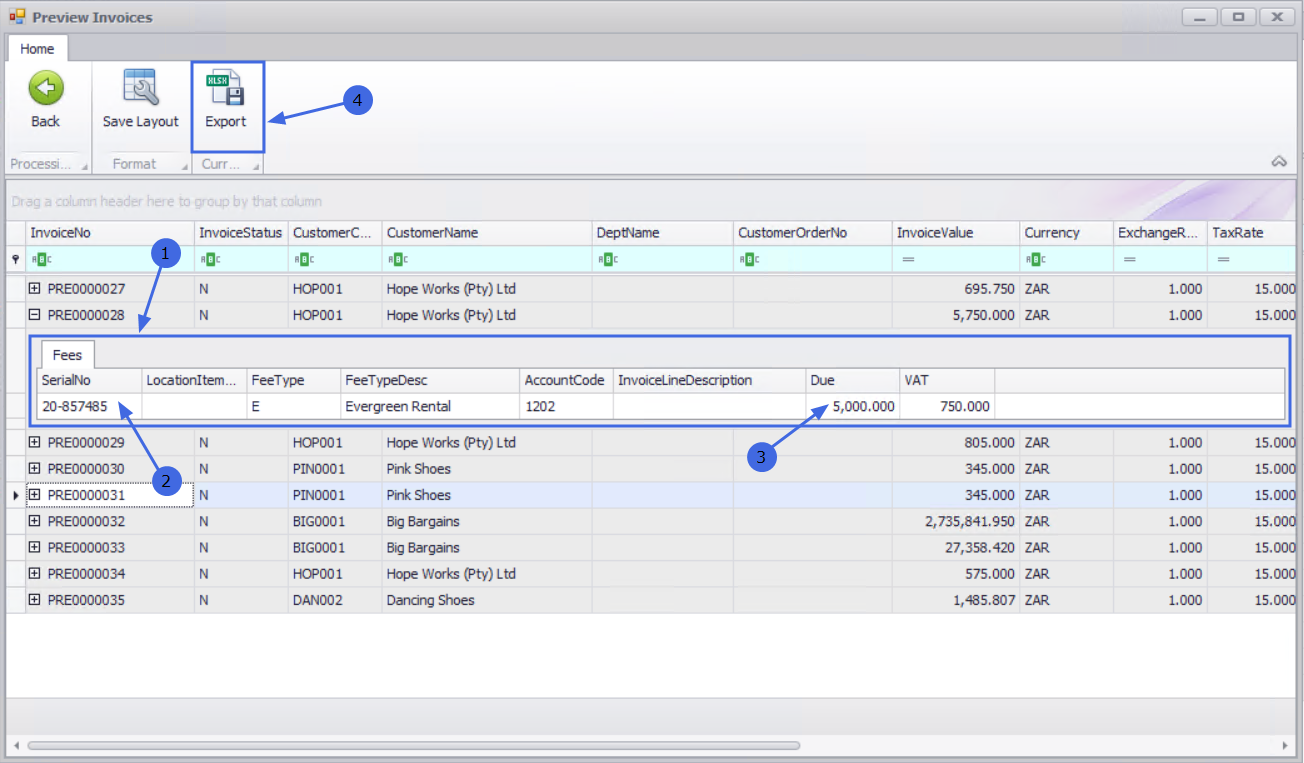Expand invoice PRE0000034 details

[x=35, y=574]
